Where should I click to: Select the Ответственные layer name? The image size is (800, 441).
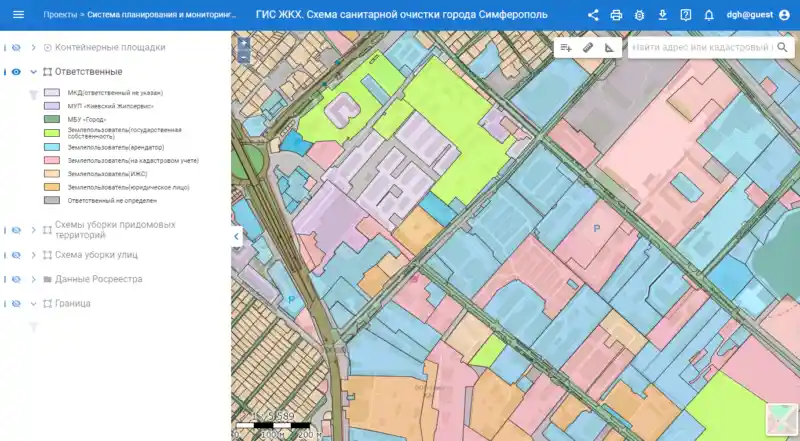tap(89, 72)
